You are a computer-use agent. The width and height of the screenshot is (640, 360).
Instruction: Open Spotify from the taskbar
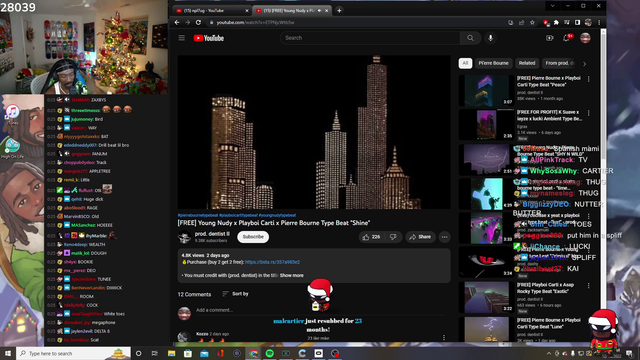(270, 353)
